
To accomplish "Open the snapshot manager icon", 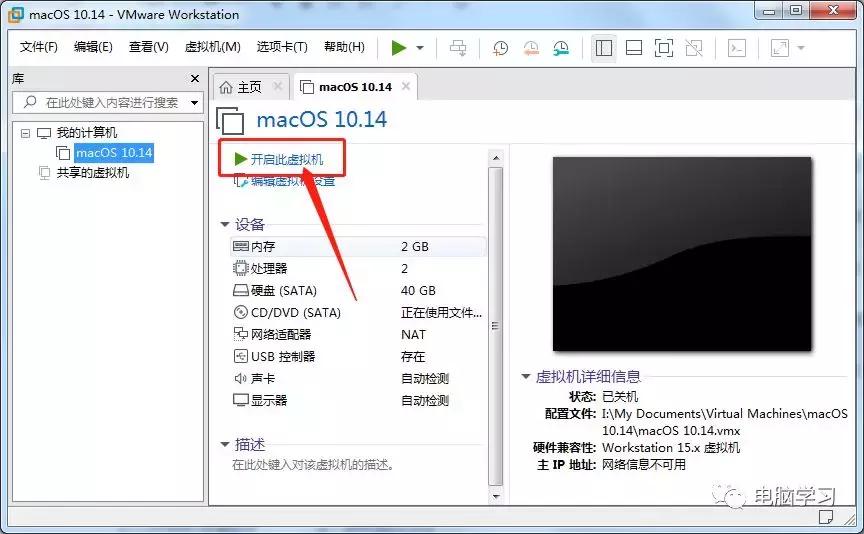I will coord(561,48).
